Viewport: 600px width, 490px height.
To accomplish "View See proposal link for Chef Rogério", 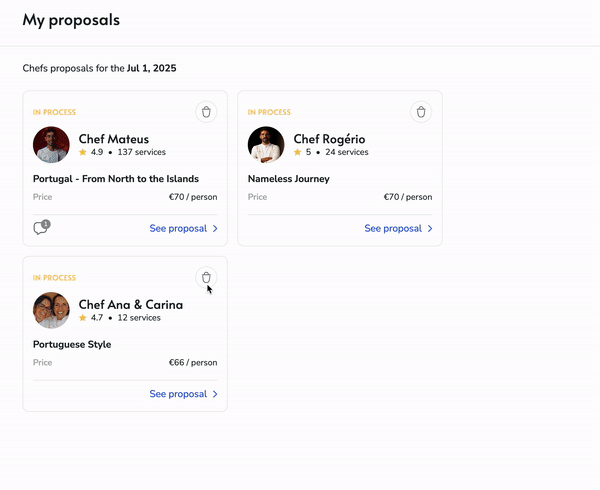I will click(x=393, y=229).
